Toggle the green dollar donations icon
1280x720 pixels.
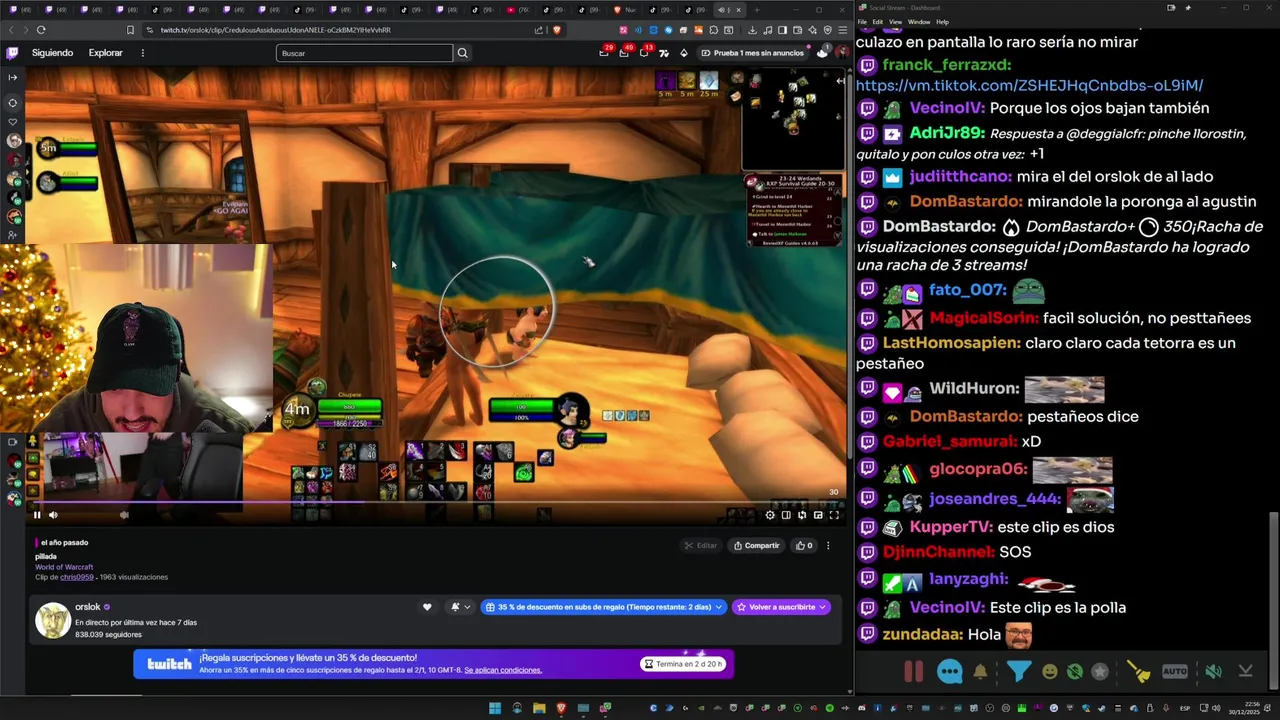click(x=1074, y=672)
